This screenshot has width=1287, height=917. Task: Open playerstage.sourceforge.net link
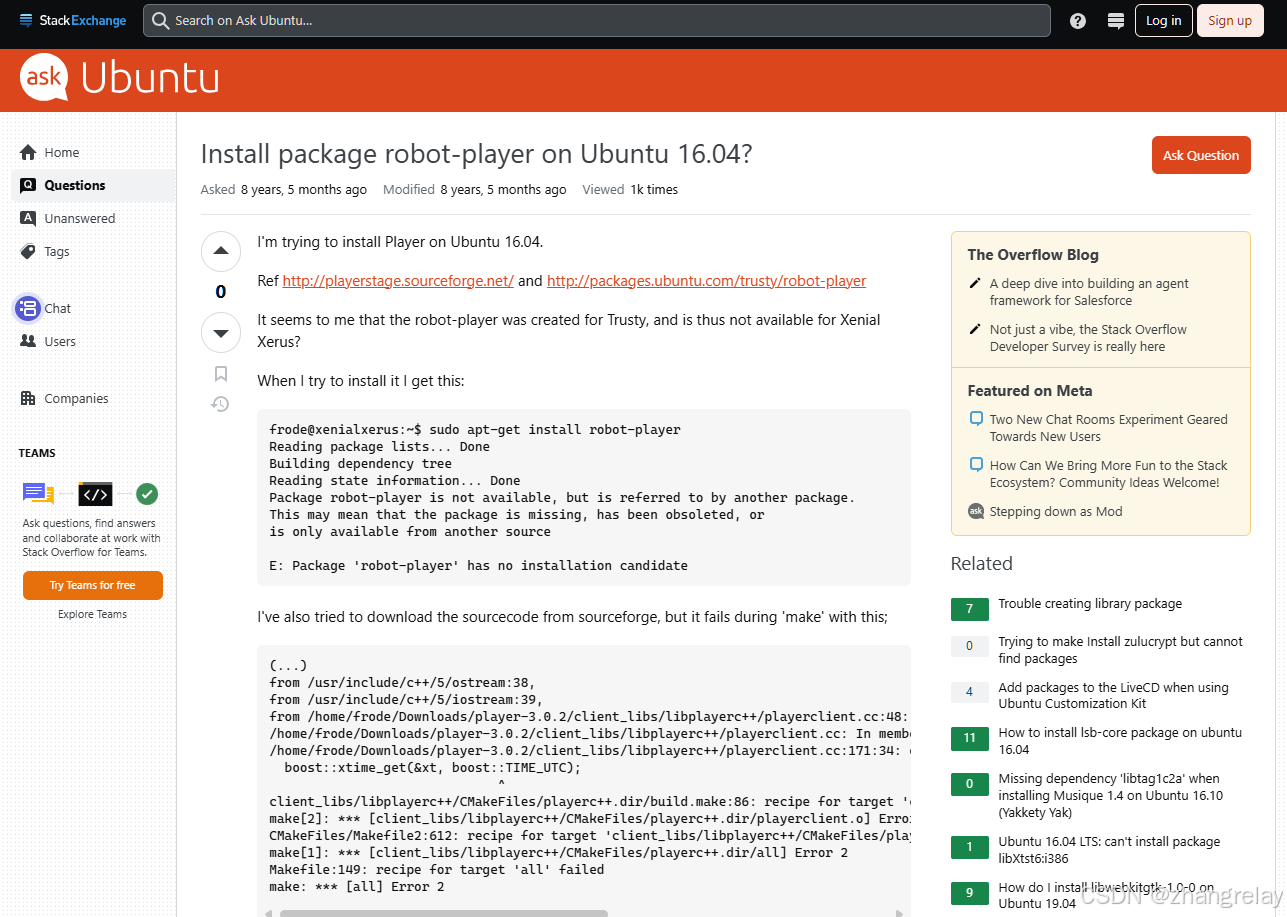click(x=398, y=281)
